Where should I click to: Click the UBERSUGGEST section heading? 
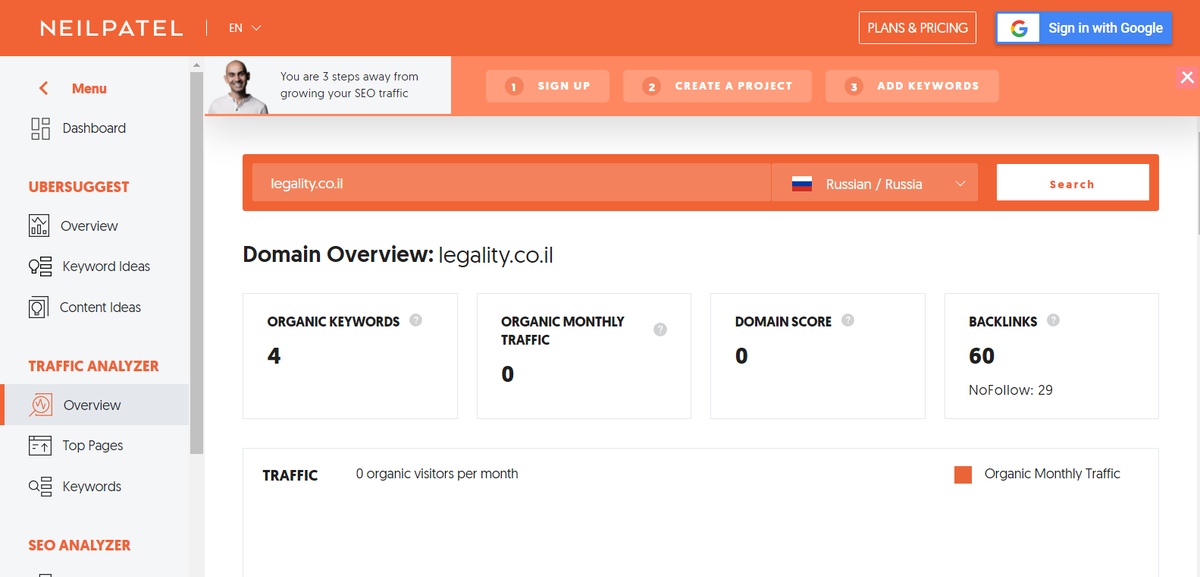[x=79, y=187]
